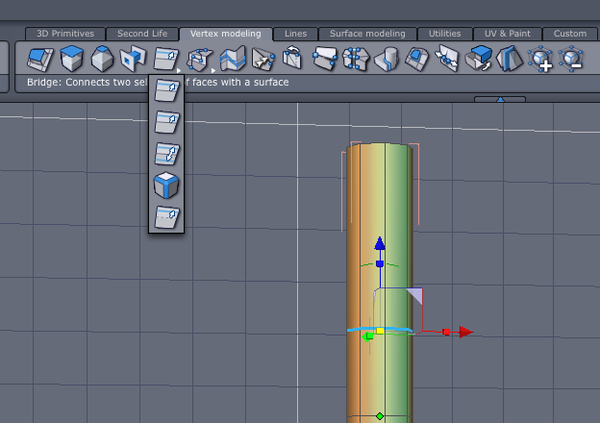
Task: Select the cylinder-on-surface blue edge icon
Action: [386, 59]
